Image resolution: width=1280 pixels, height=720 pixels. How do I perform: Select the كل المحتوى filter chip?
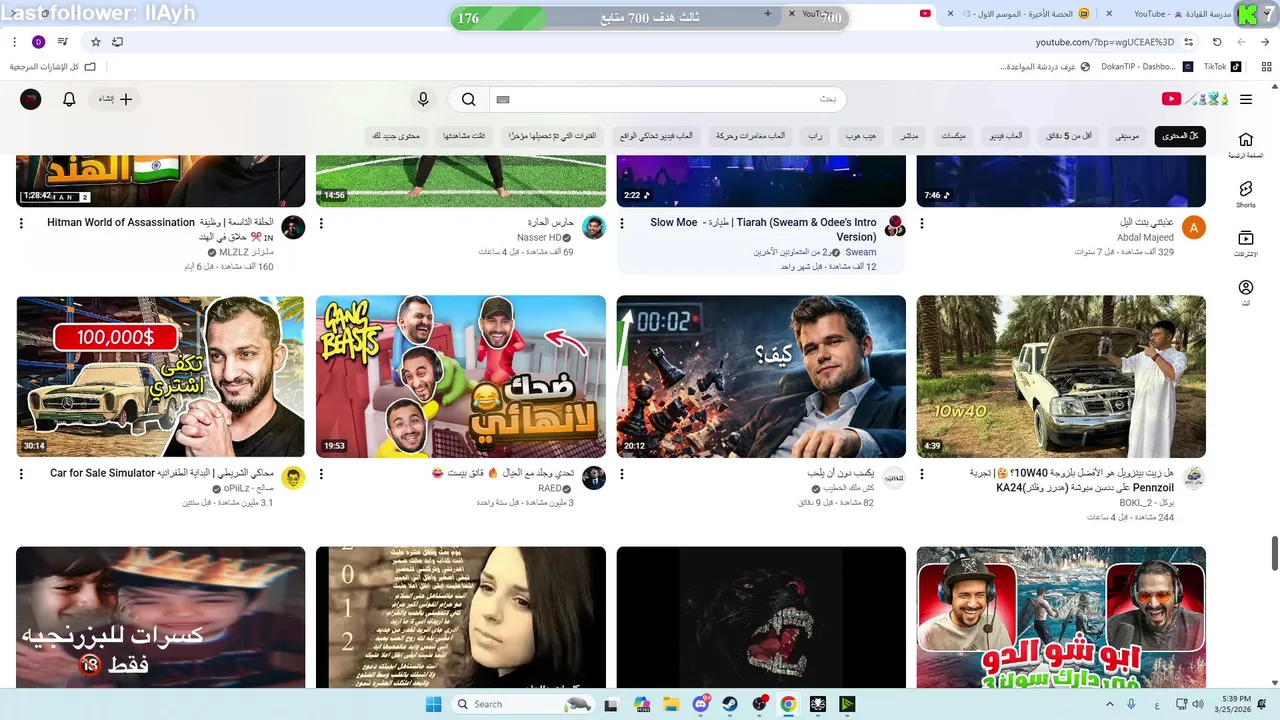click(1180, 136)
